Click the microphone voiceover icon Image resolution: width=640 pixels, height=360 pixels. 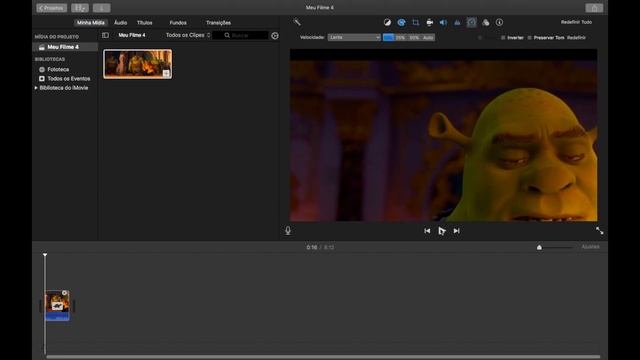click(288, 231)
